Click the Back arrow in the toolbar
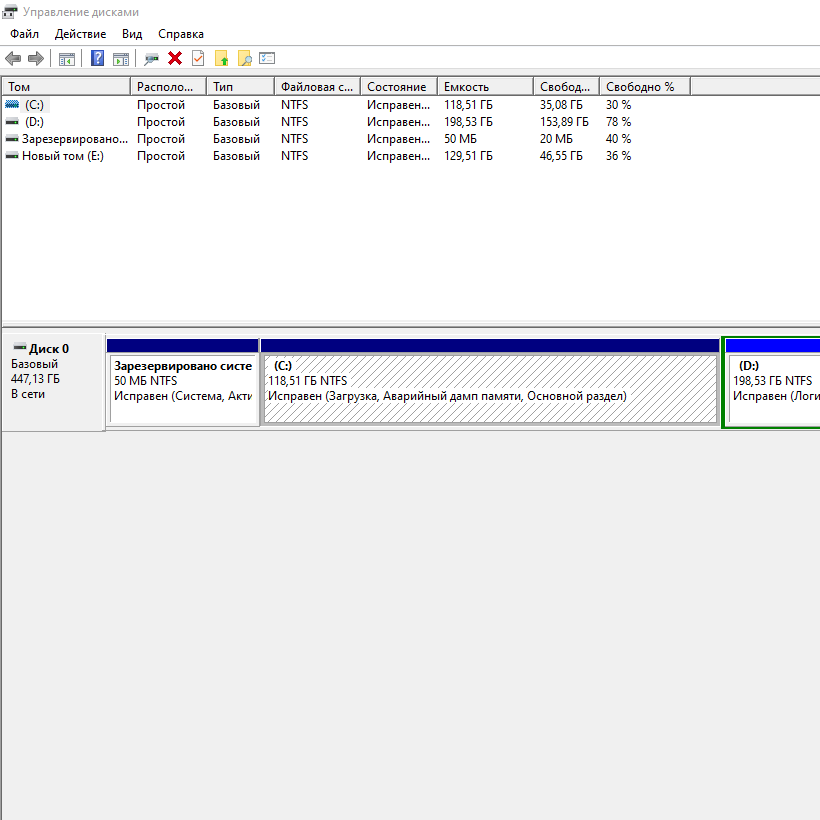 coord(13,59)
